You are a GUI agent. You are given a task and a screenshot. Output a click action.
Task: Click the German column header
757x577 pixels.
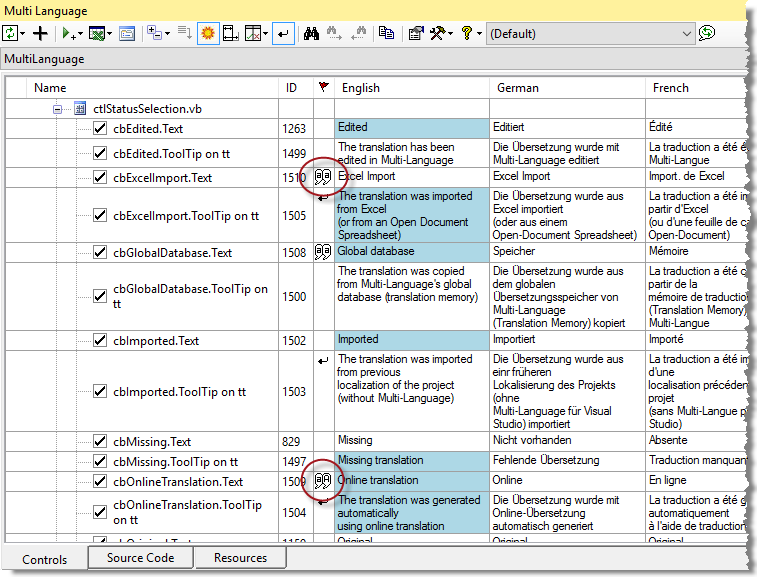[517, 88]
